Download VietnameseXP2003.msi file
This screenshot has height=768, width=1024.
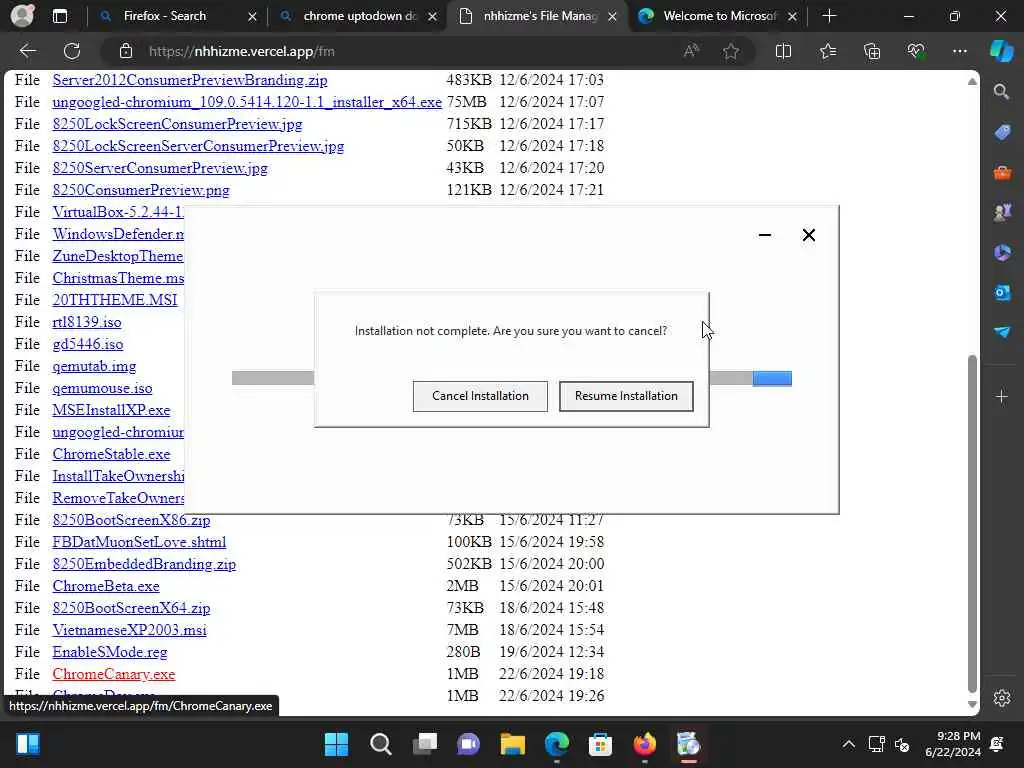[129, 630]
